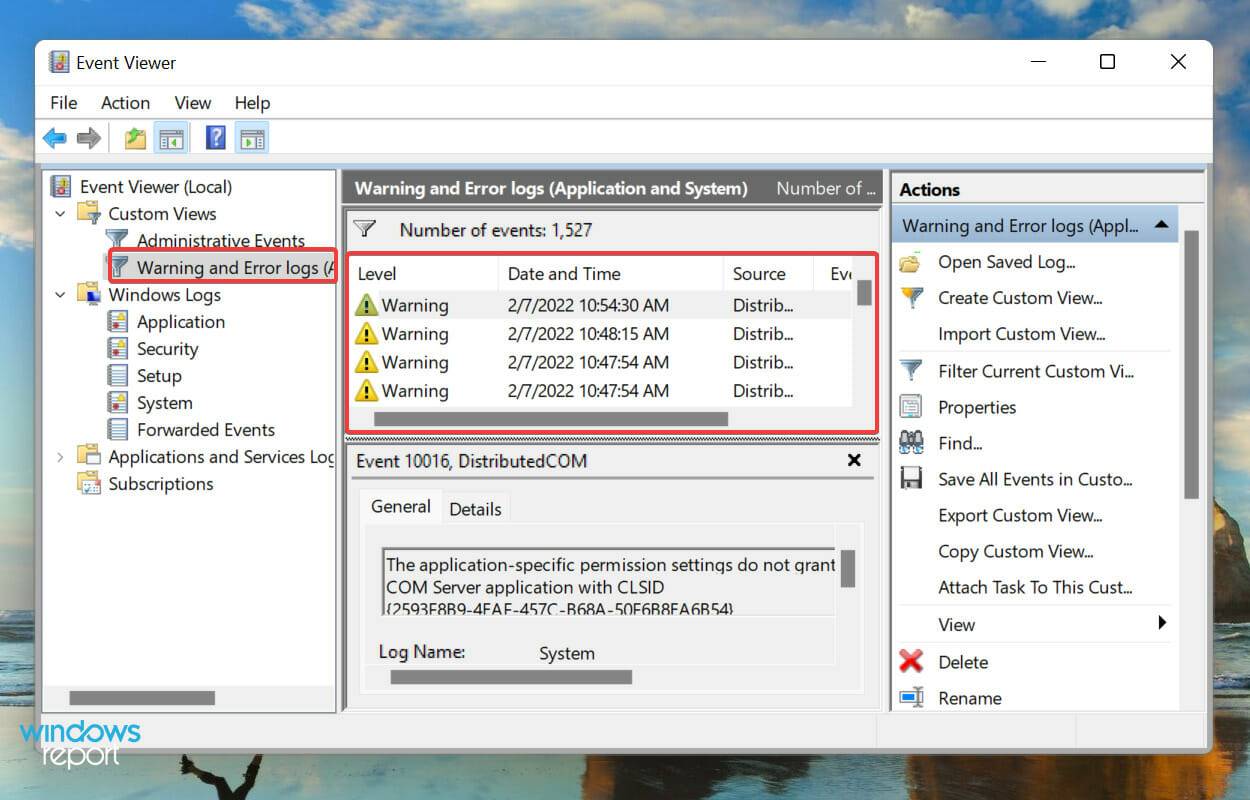The image size is (1250, 800).
Task: Switch to the Details tab
Action: tap(475, 509)
